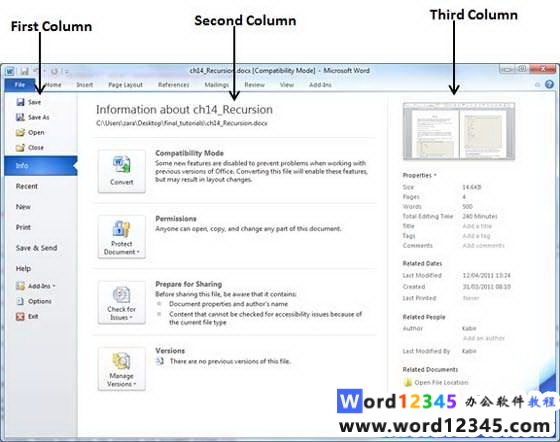
Task: Switch to the Add-Ins ribbon tab
Action: point(320,85)
